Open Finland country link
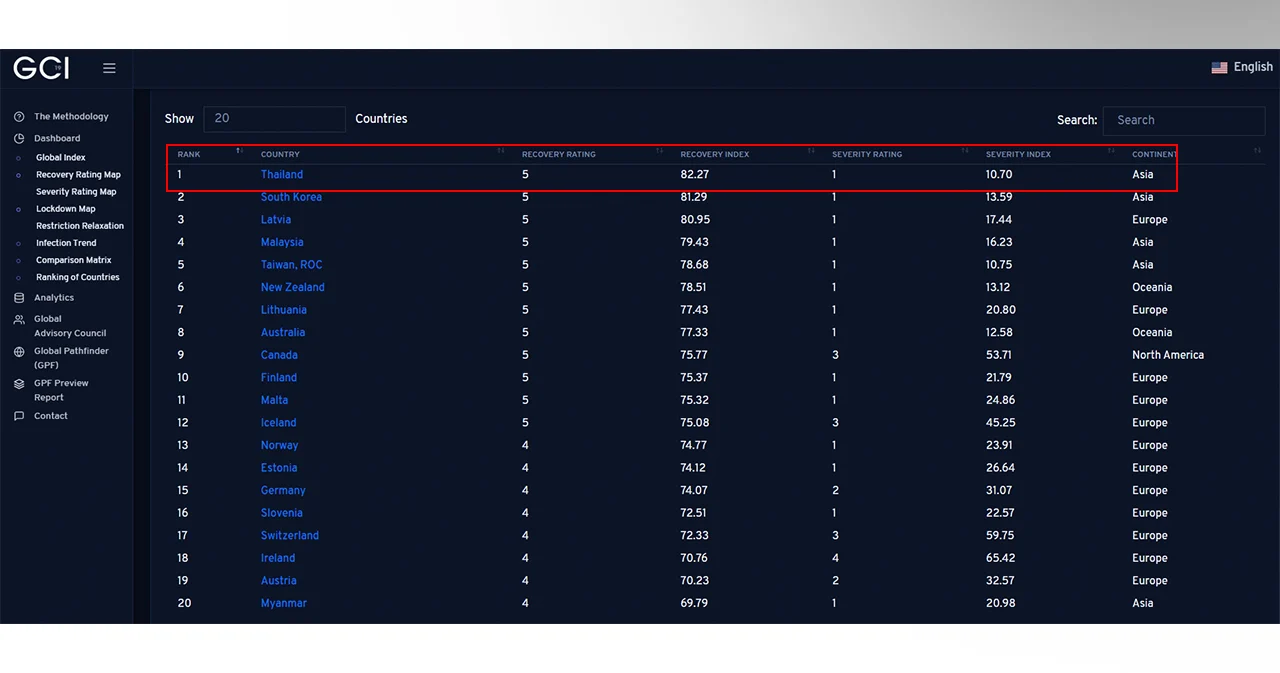The image size is (1280, 673). 279,378
